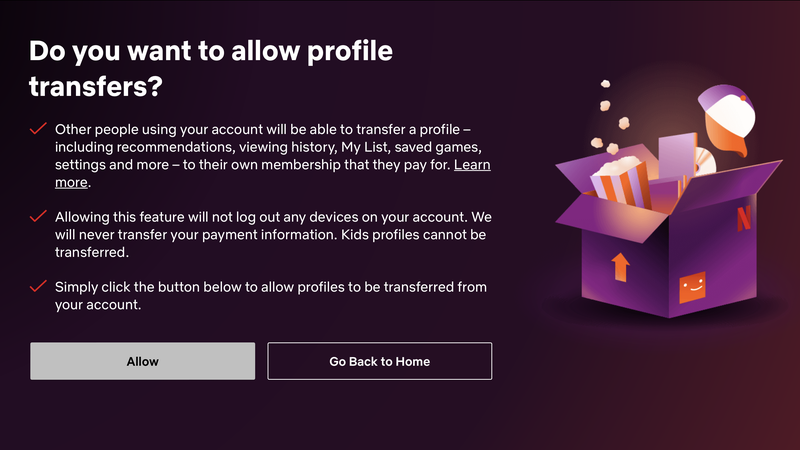800x450 pixels.
Task: Click the red checkmark beside "Allowing this feature"
Action: click(x=38, y=216)
